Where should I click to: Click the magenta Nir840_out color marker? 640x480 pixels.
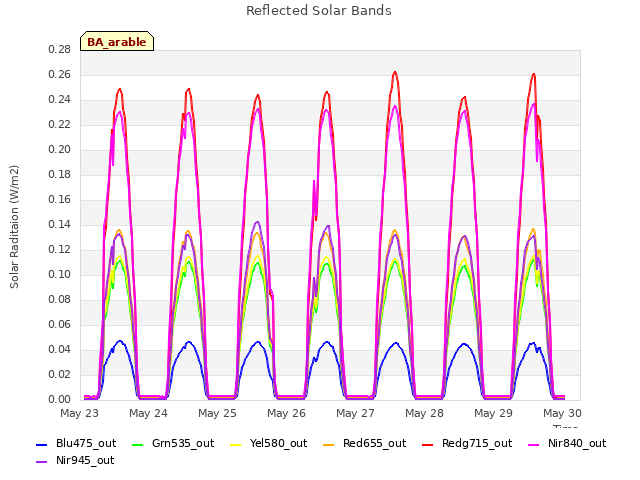click(x=534, y=444)
